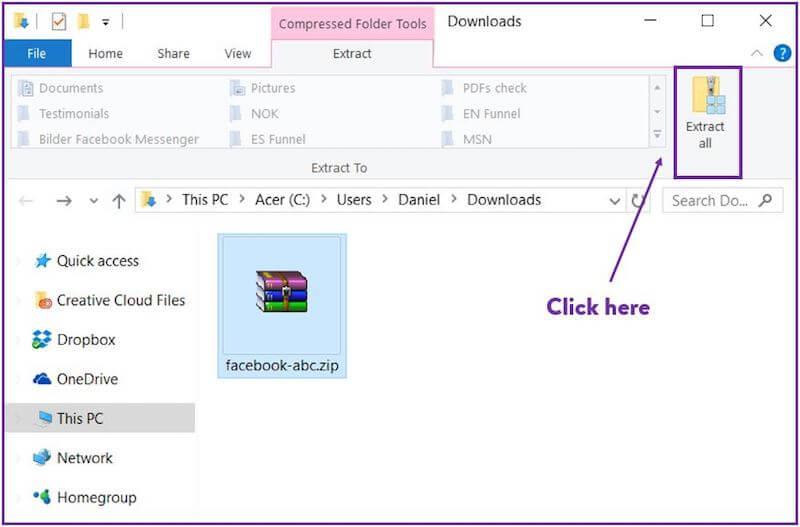Click the New folder quick access icon
This screenshot has width=800, height=527.
83,21
